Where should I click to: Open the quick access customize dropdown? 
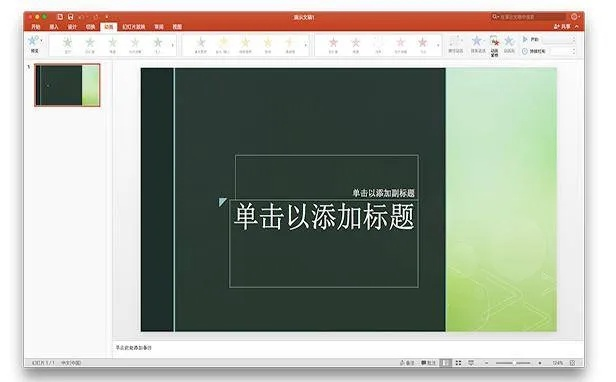pos(106,17)
